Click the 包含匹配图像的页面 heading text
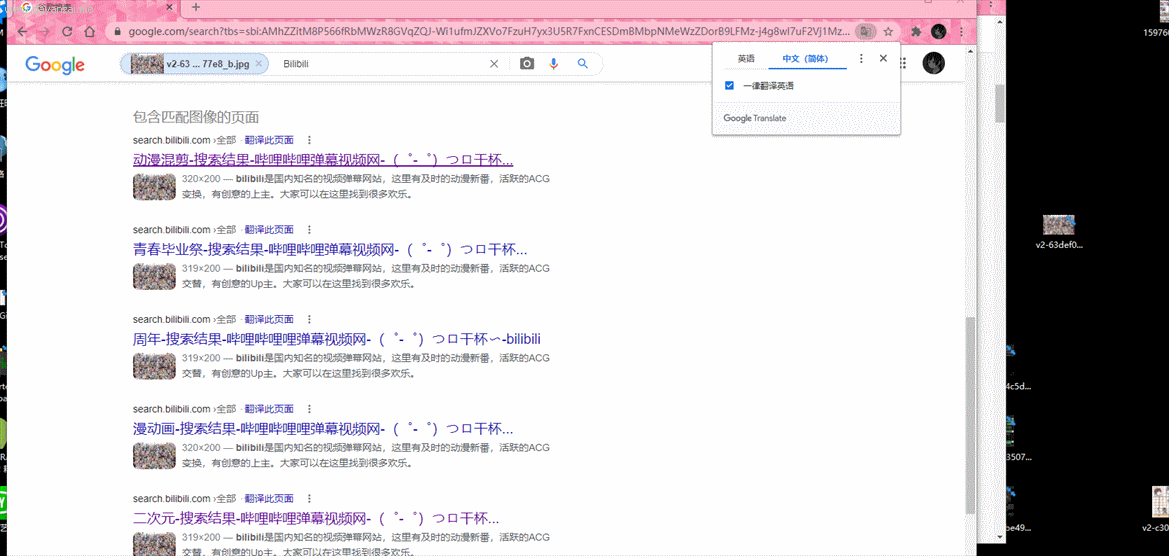Screen dimensions: 1169x556 pyautogui.click(x=196, y=117)
